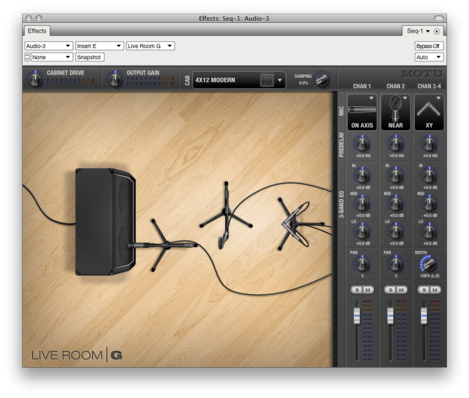Image resolution: width=469 pixels, height=398 pixels.
Task: Click the CHAN 1 column header
Action: pyautogui.click(x=362, y=86)
